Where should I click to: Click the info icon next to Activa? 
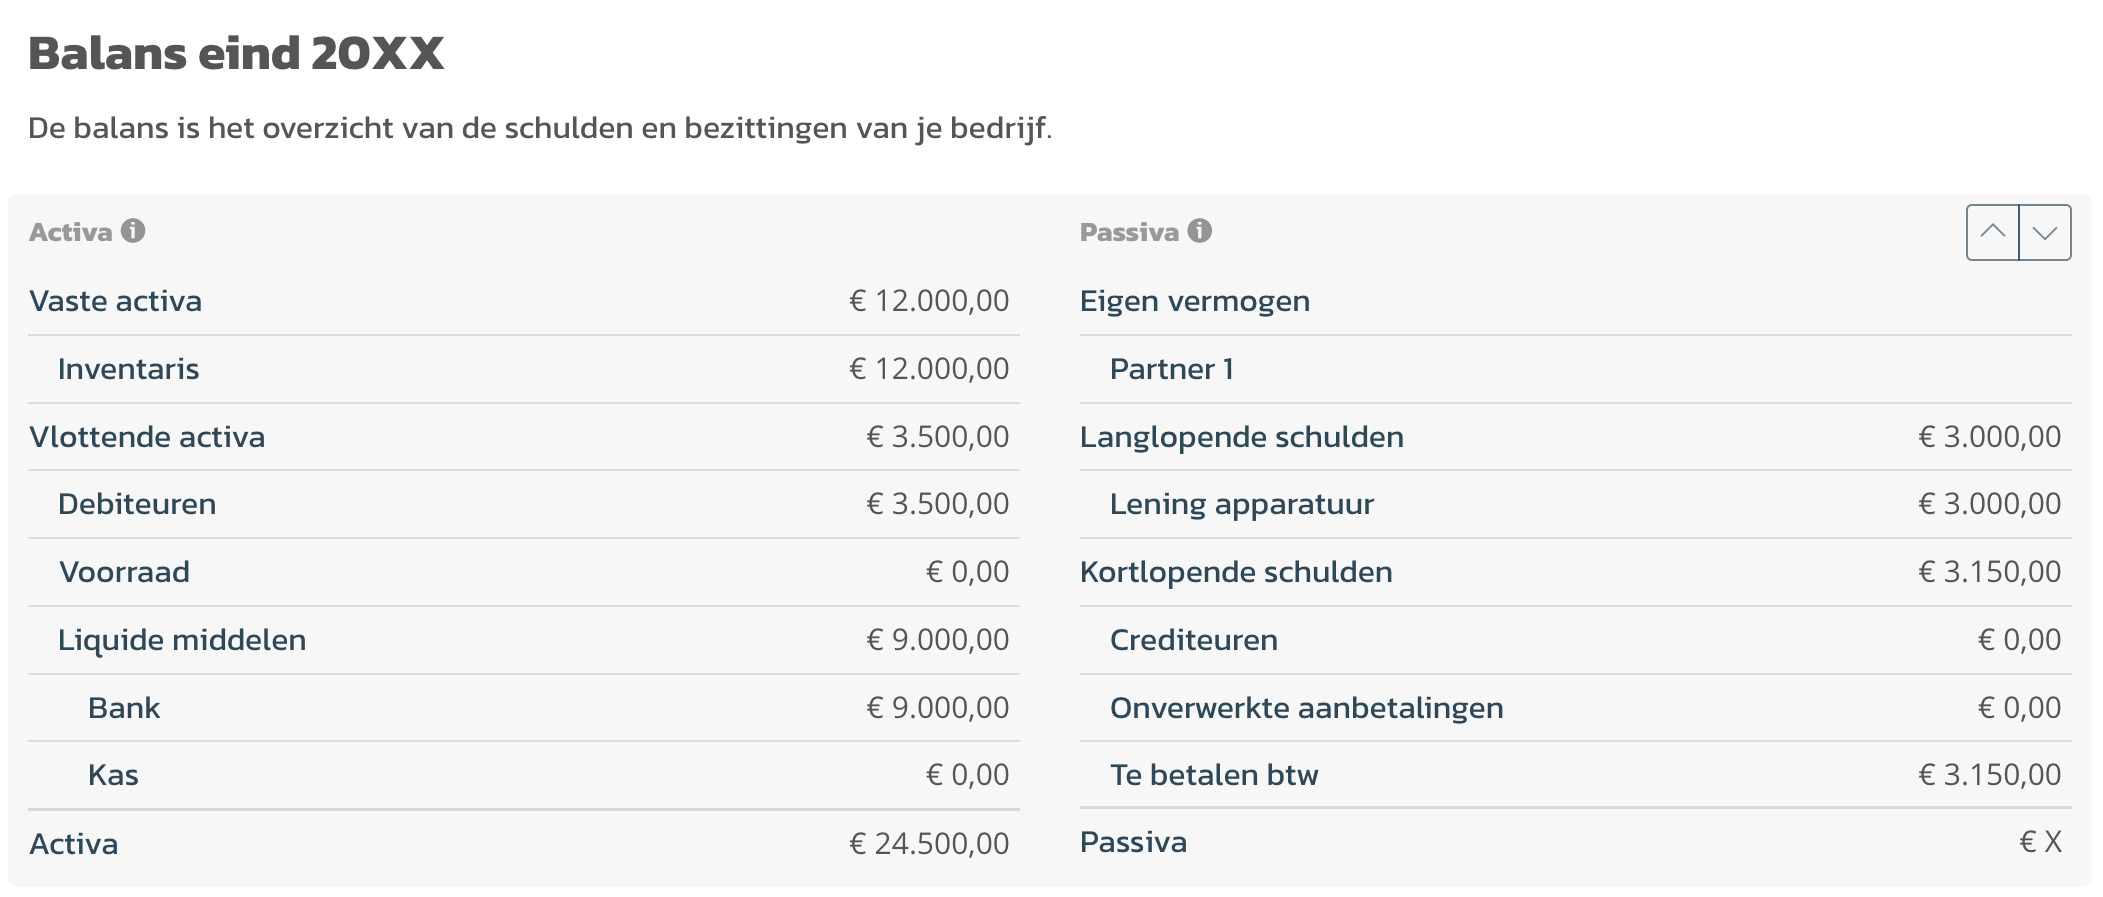133,231
